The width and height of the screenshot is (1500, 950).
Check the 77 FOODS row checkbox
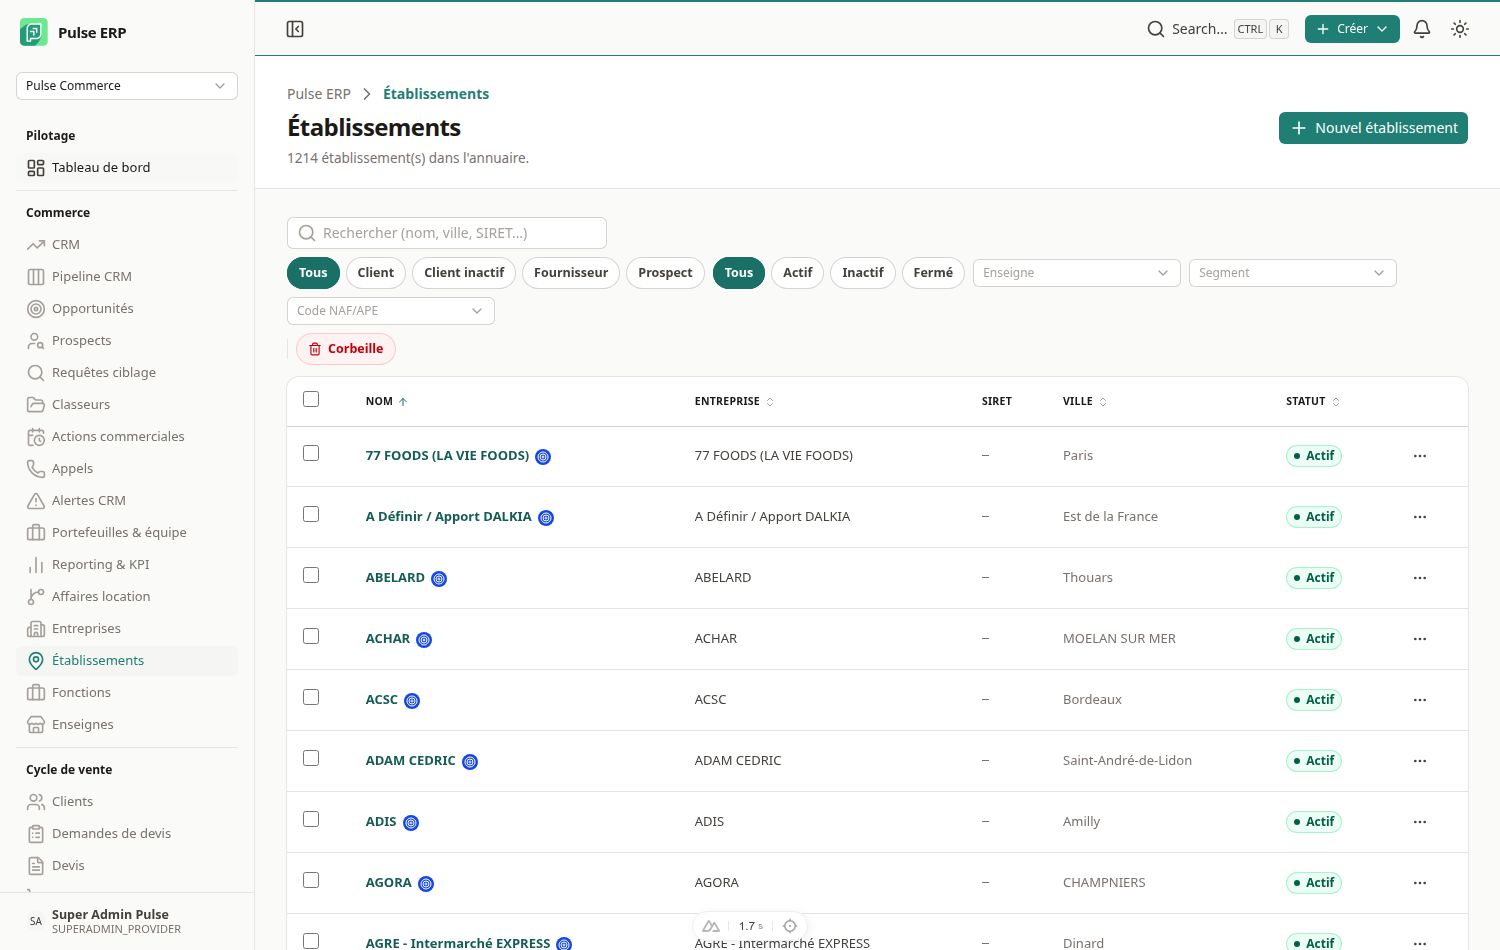(311, 453)
